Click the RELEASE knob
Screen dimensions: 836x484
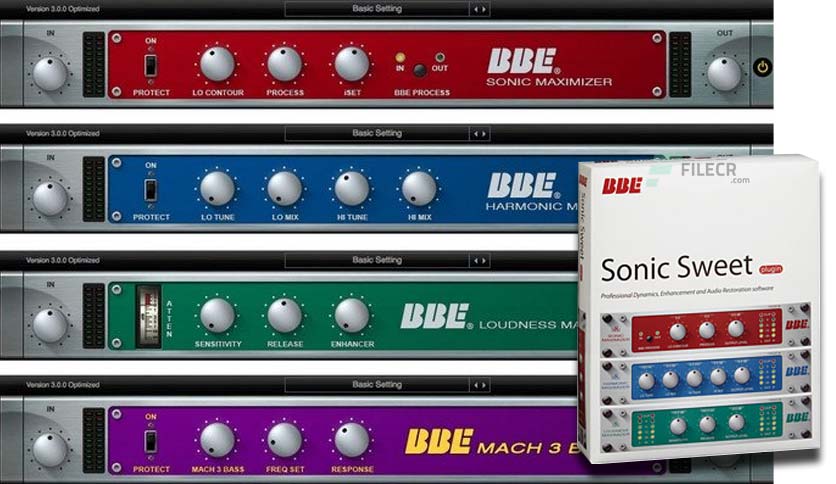[x=284, y=315]
